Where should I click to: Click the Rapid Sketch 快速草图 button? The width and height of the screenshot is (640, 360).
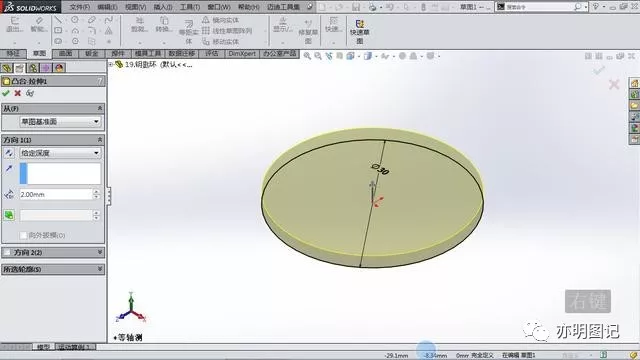tap(360, 31)
